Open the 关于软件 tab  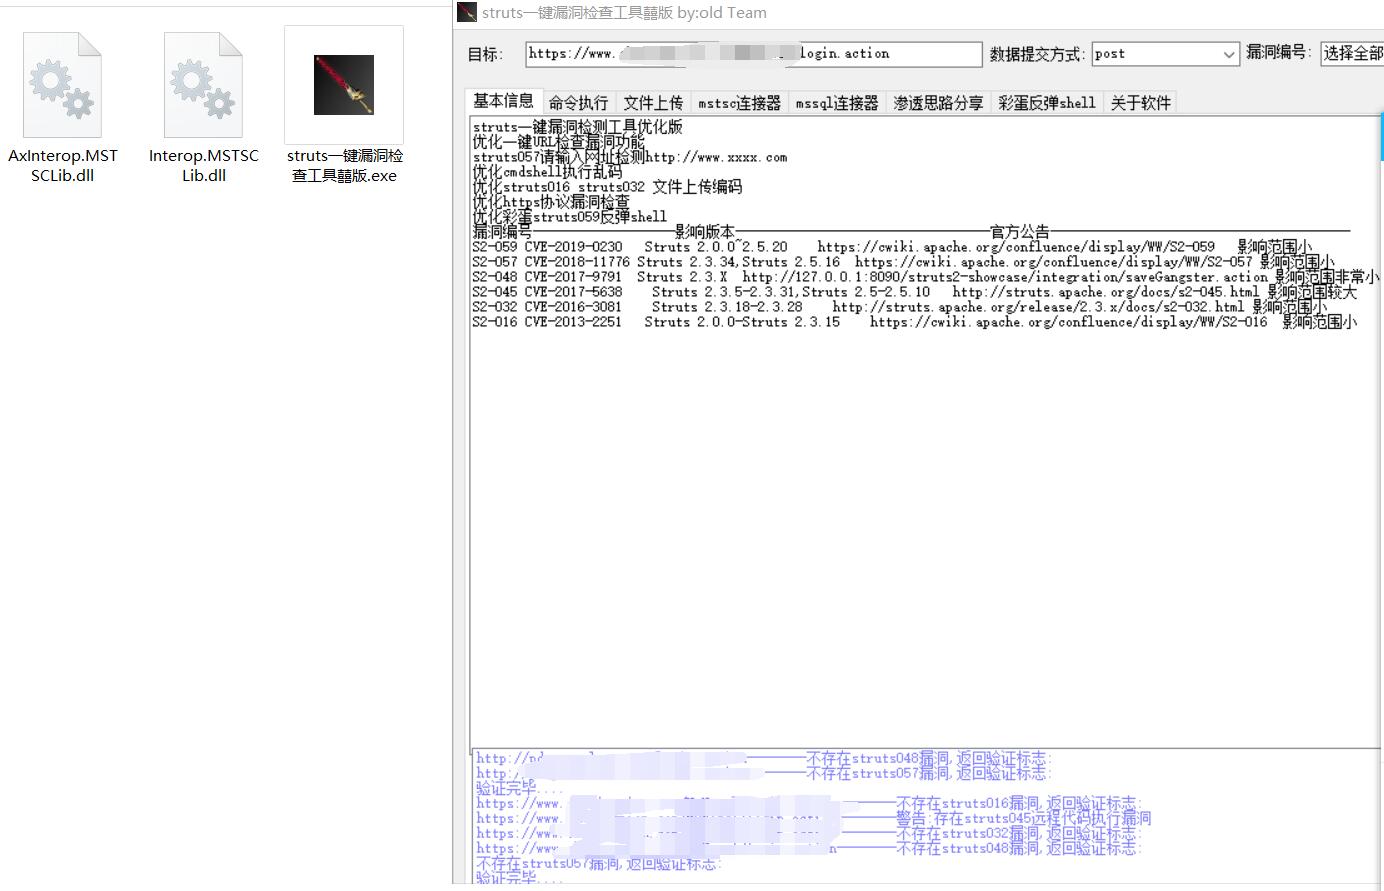tap(1141, 103)
